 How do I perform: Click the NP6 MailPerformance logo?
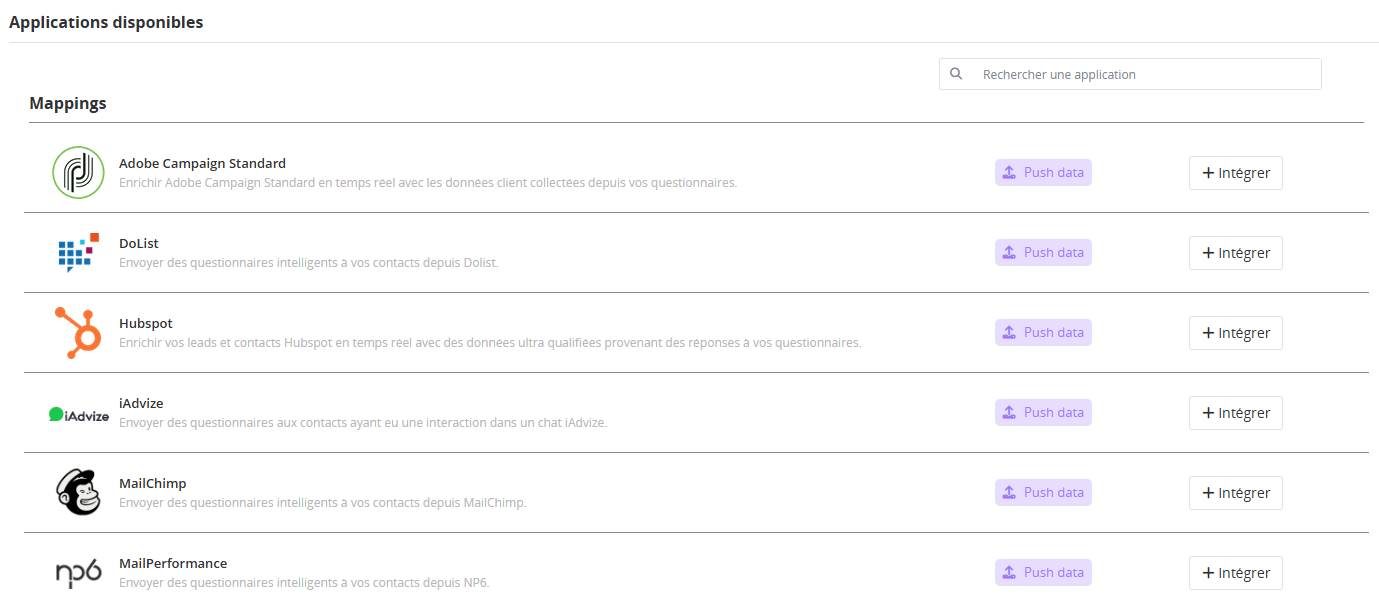(x=78, y=573)
